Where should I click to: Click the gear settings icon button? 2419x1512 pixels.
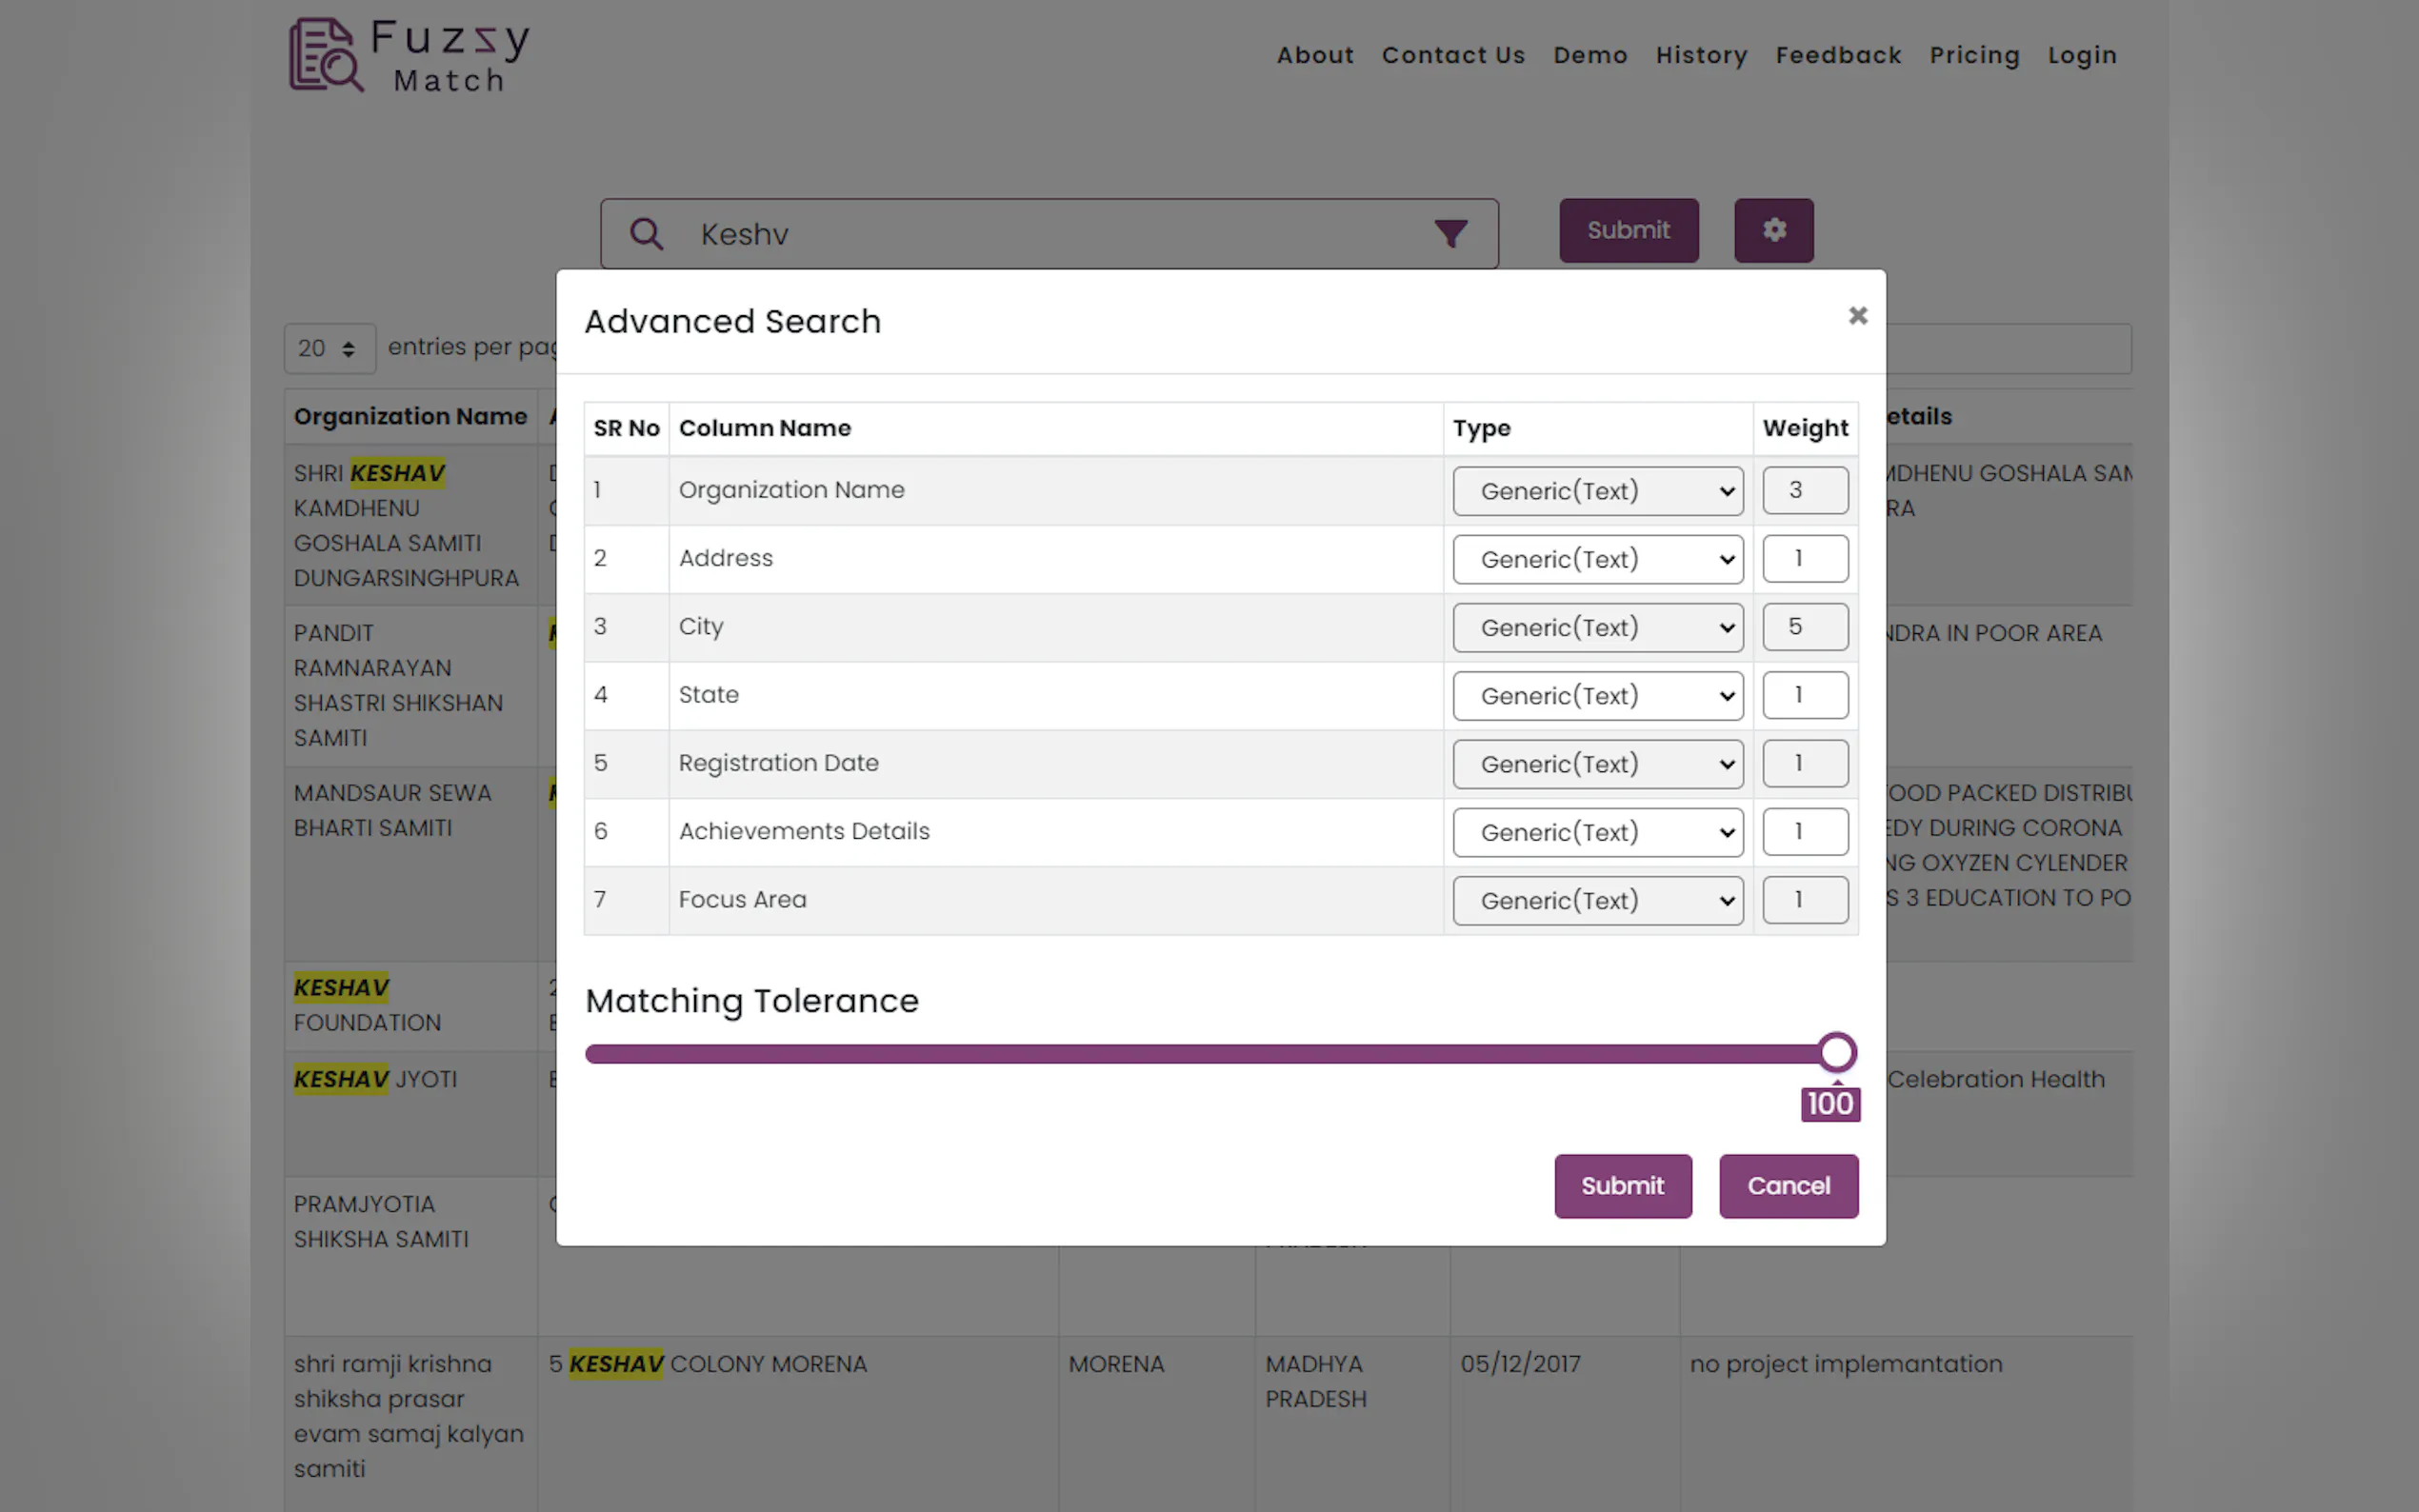1773,230
